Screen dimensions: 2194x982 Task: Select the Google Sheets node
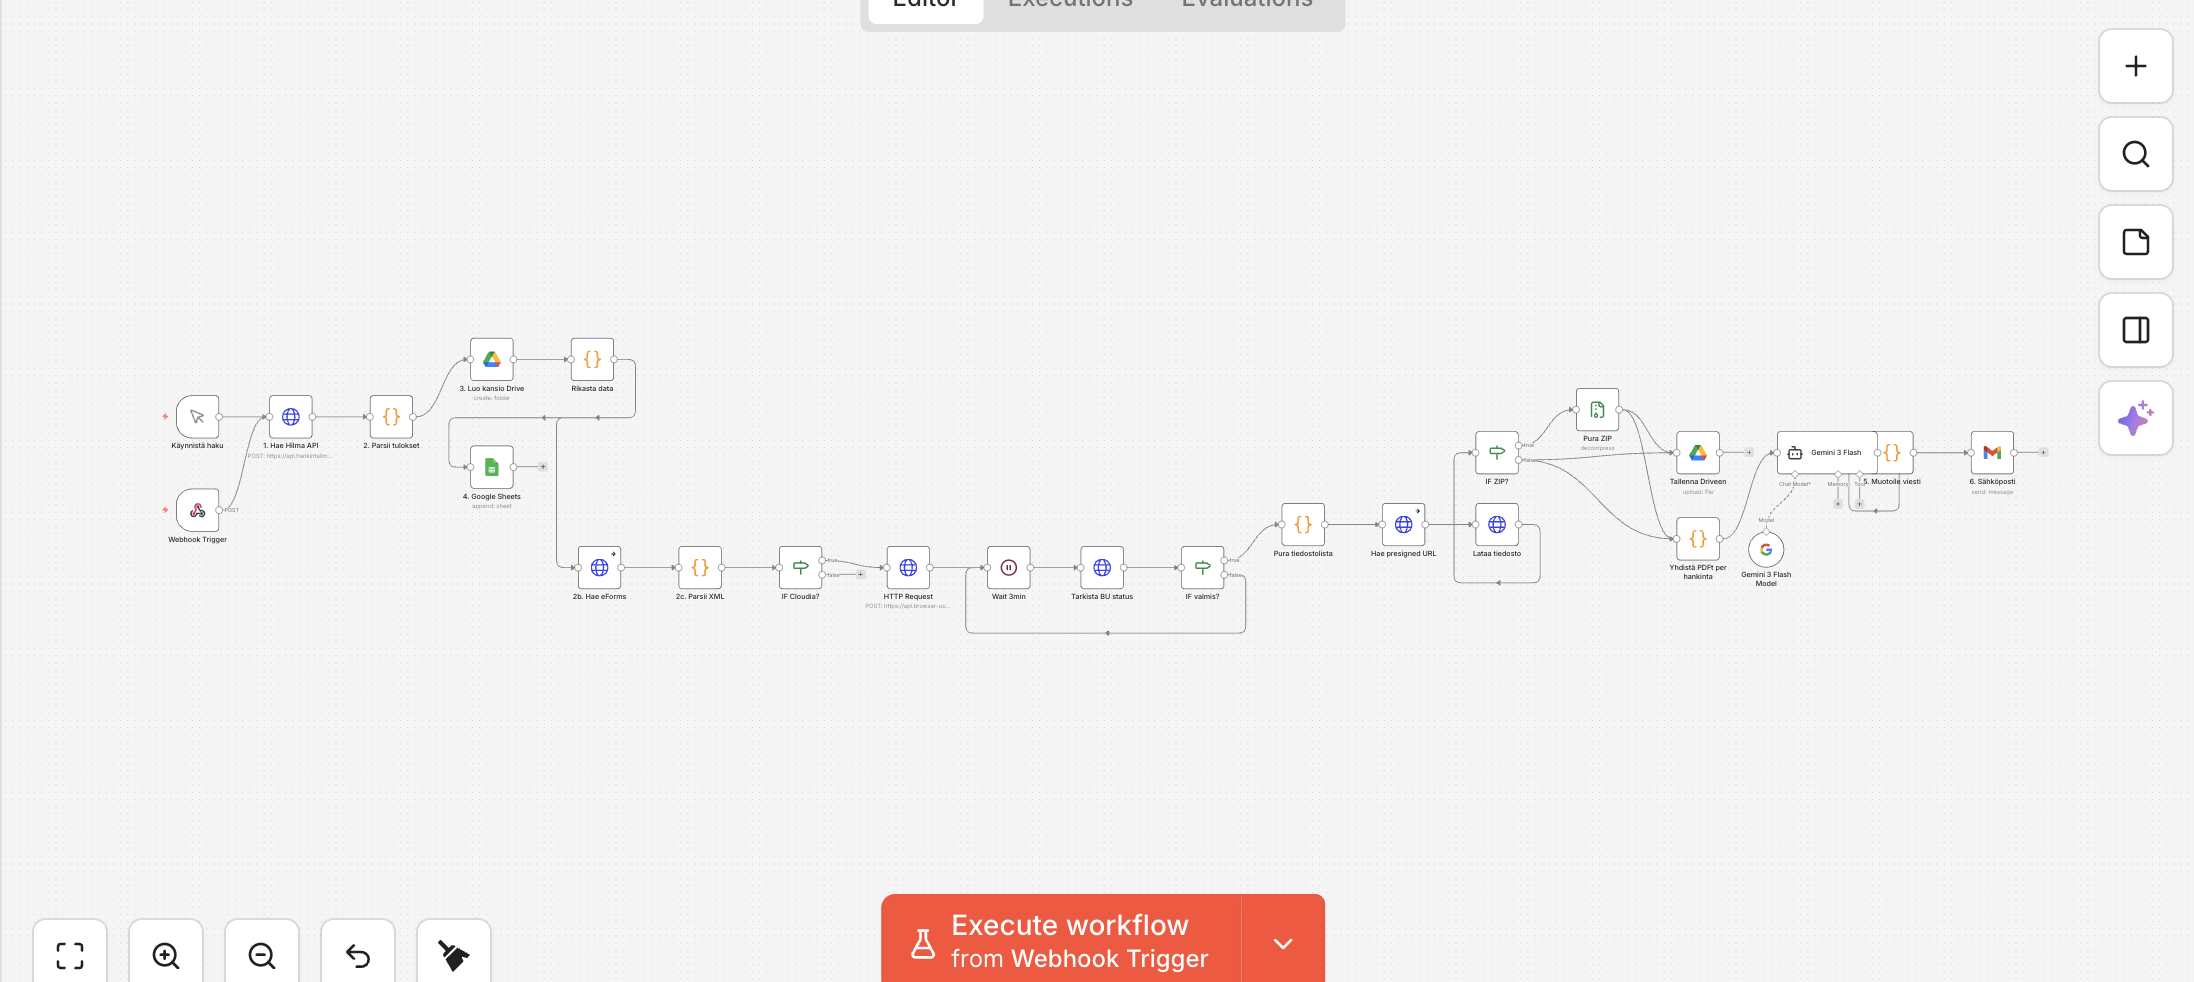(x=491, y=467)
